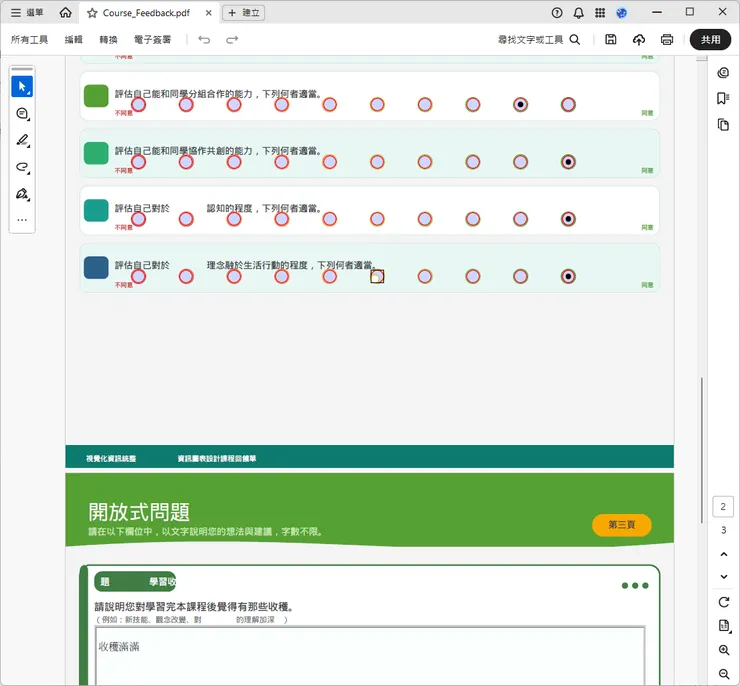Open the user profile avatar
This screenshot has width=740, height=686.
click(x=622, y=13)
